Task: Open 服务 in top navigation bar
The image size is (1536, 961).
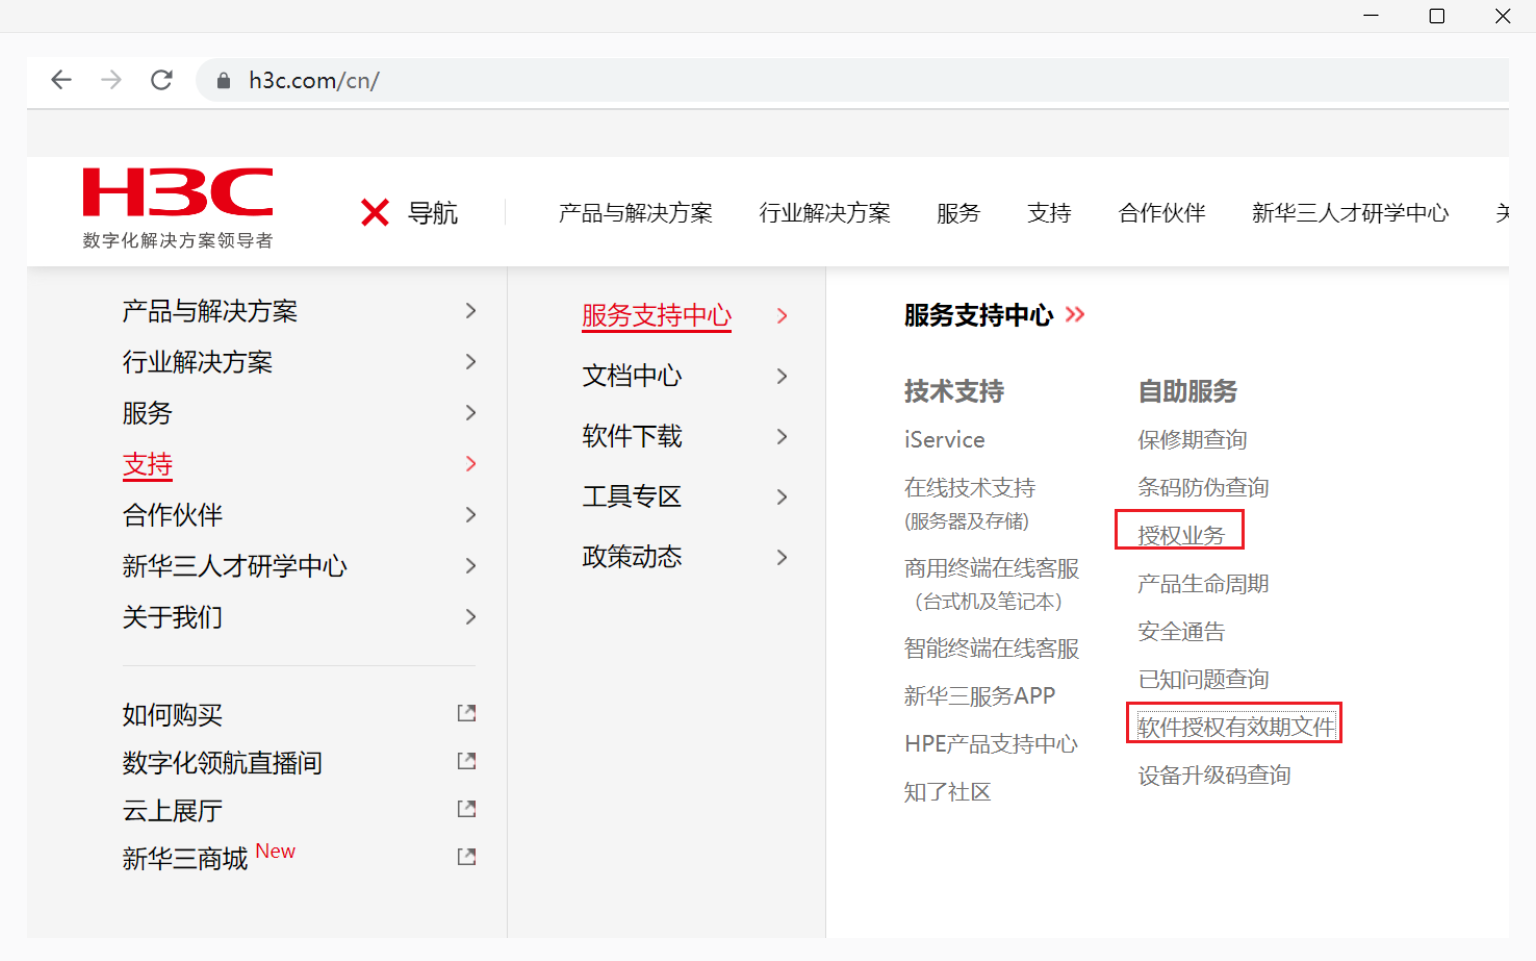Action: pos(958,213)
